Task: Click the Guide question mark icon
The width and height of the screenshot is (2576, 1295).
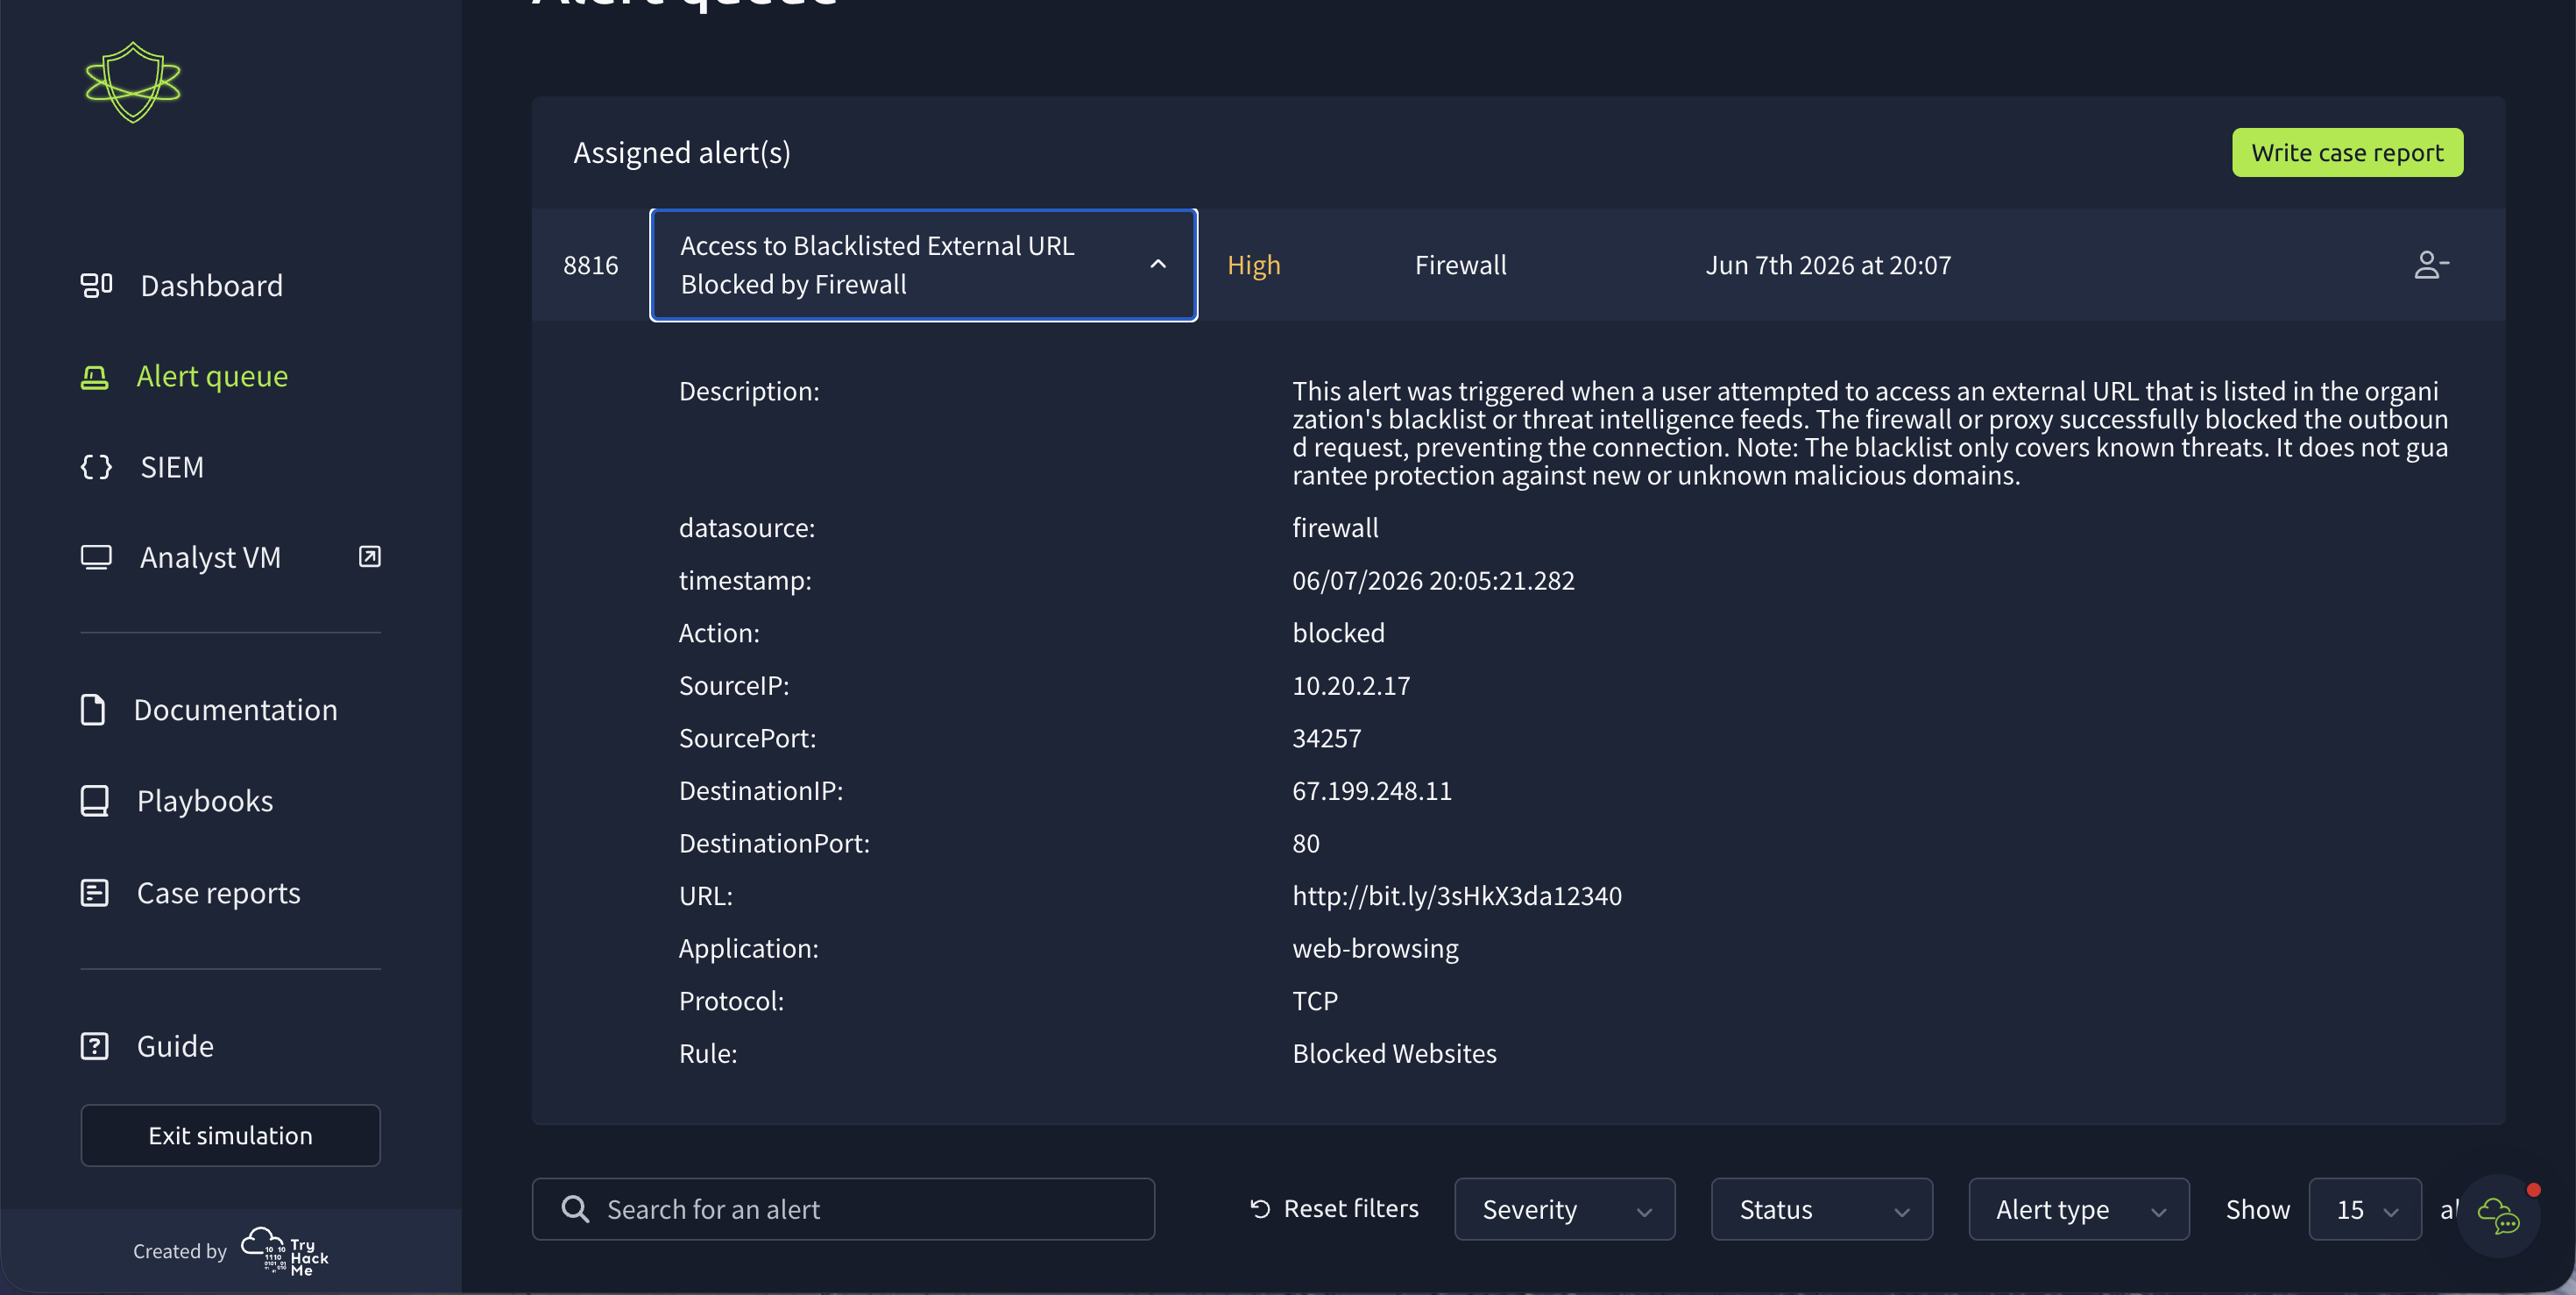Action: [95, 1046]
